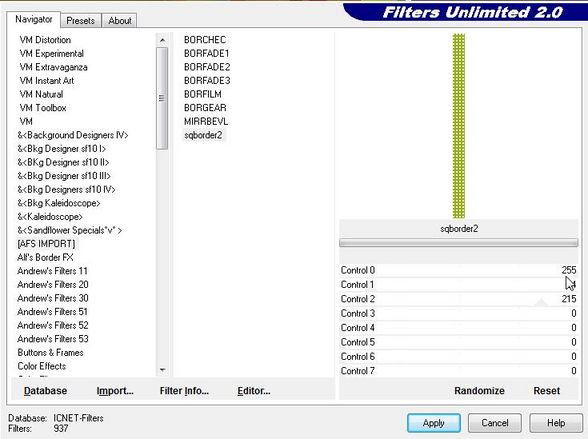This screenshot has height=439, width=588.
Task: Click the Import button
Action: click(115, 391)
